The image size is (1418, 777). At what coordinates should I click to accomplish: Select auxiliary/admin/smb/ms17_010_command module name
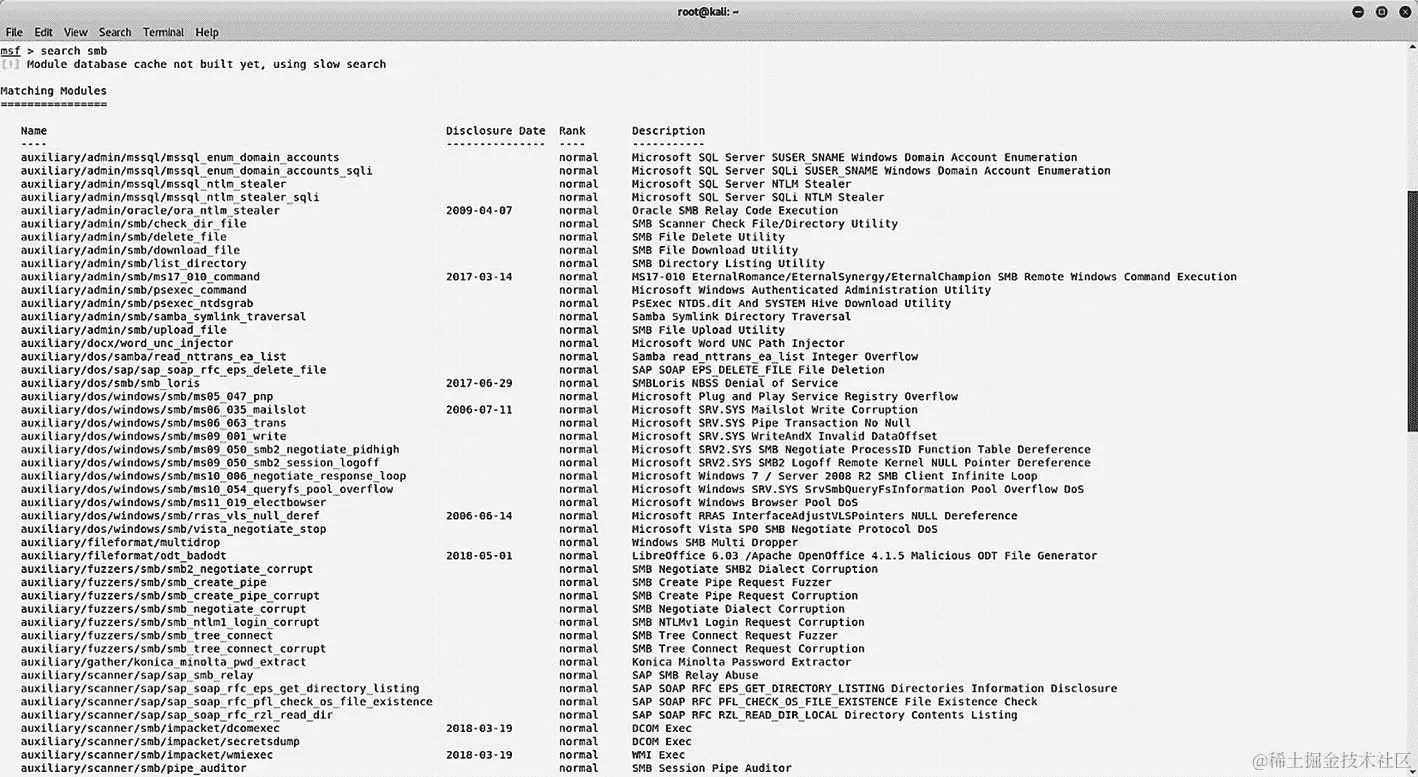pos(140,277)
